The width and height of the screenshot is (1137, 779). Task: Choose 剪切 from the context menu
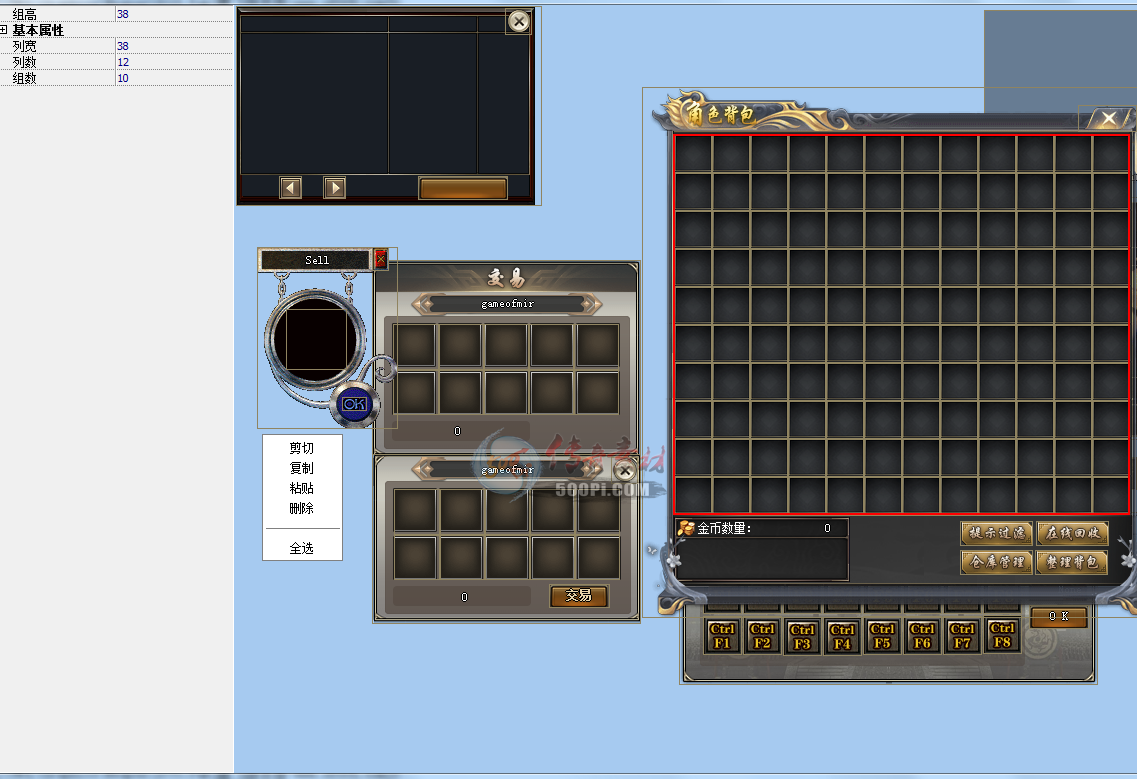click(302, 448)
